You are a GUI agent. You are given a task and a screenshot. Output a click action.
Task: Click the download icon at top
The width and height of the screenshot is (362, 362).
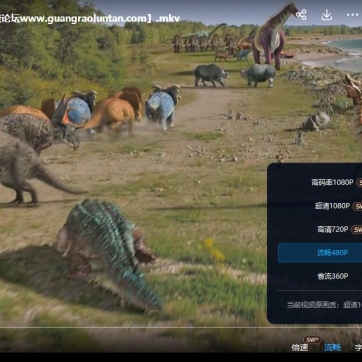pos(326,15)
